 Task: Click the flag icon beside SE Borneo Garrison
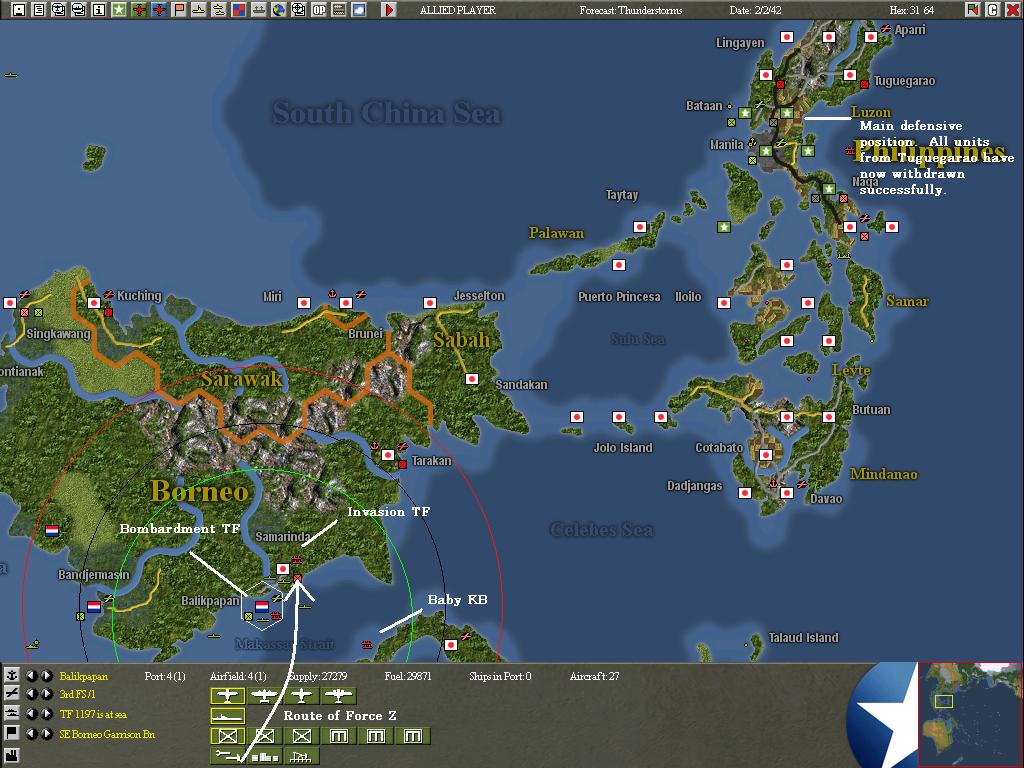click(x=12, y=733)
